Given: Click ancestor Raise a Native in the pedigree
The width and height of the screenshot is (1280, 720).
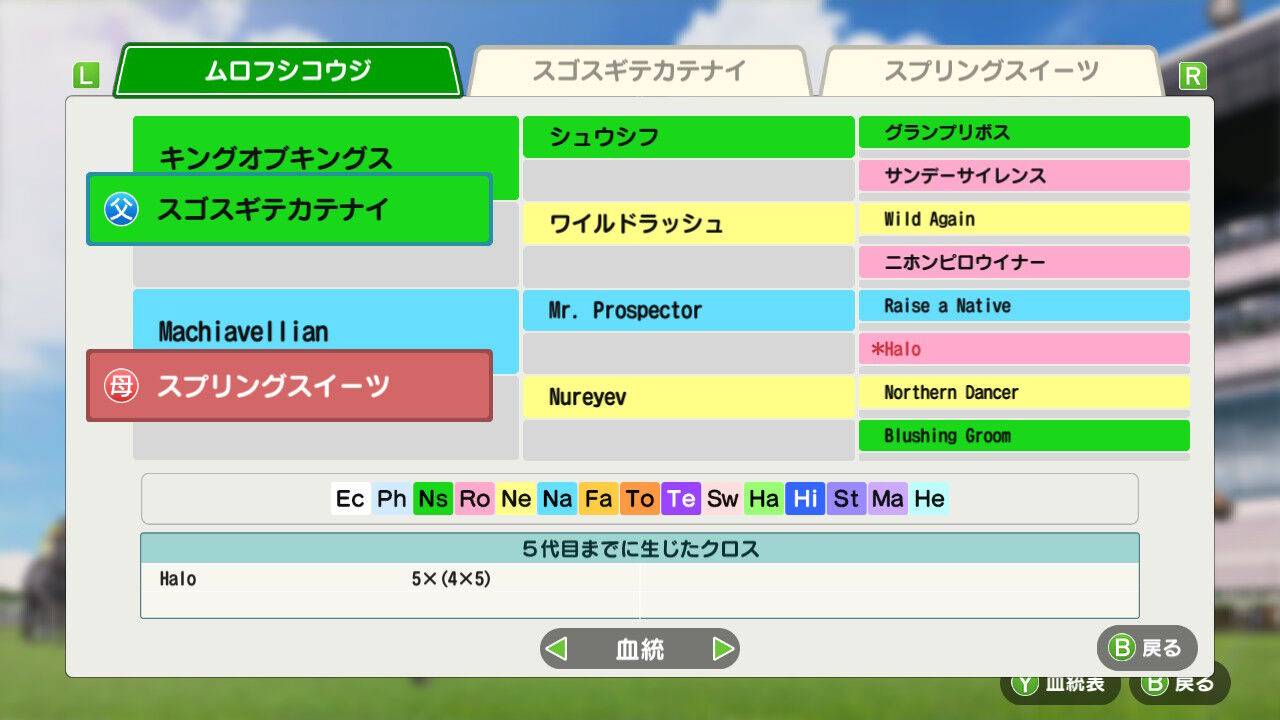Looking at the screenshot, I should [1024, 305].
